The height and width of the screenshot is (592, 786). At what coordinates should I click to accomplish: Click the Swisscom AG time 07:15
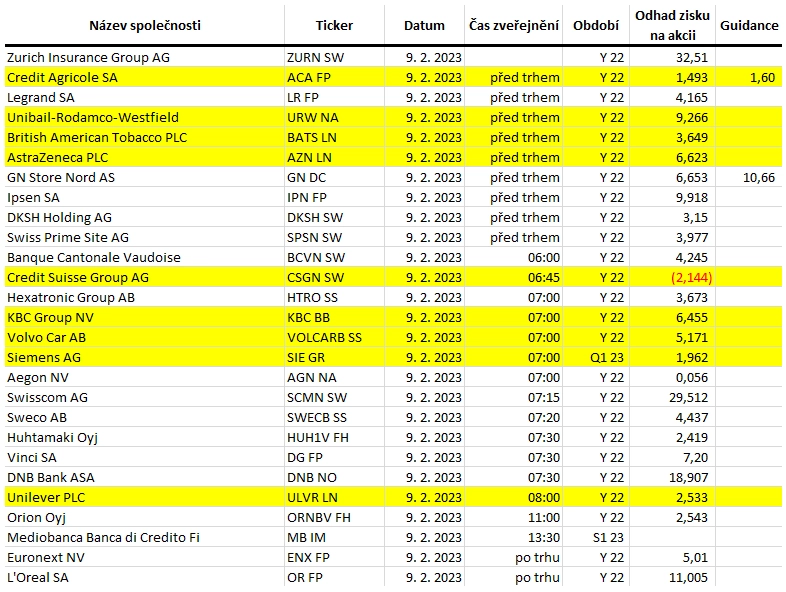[544, 398]
